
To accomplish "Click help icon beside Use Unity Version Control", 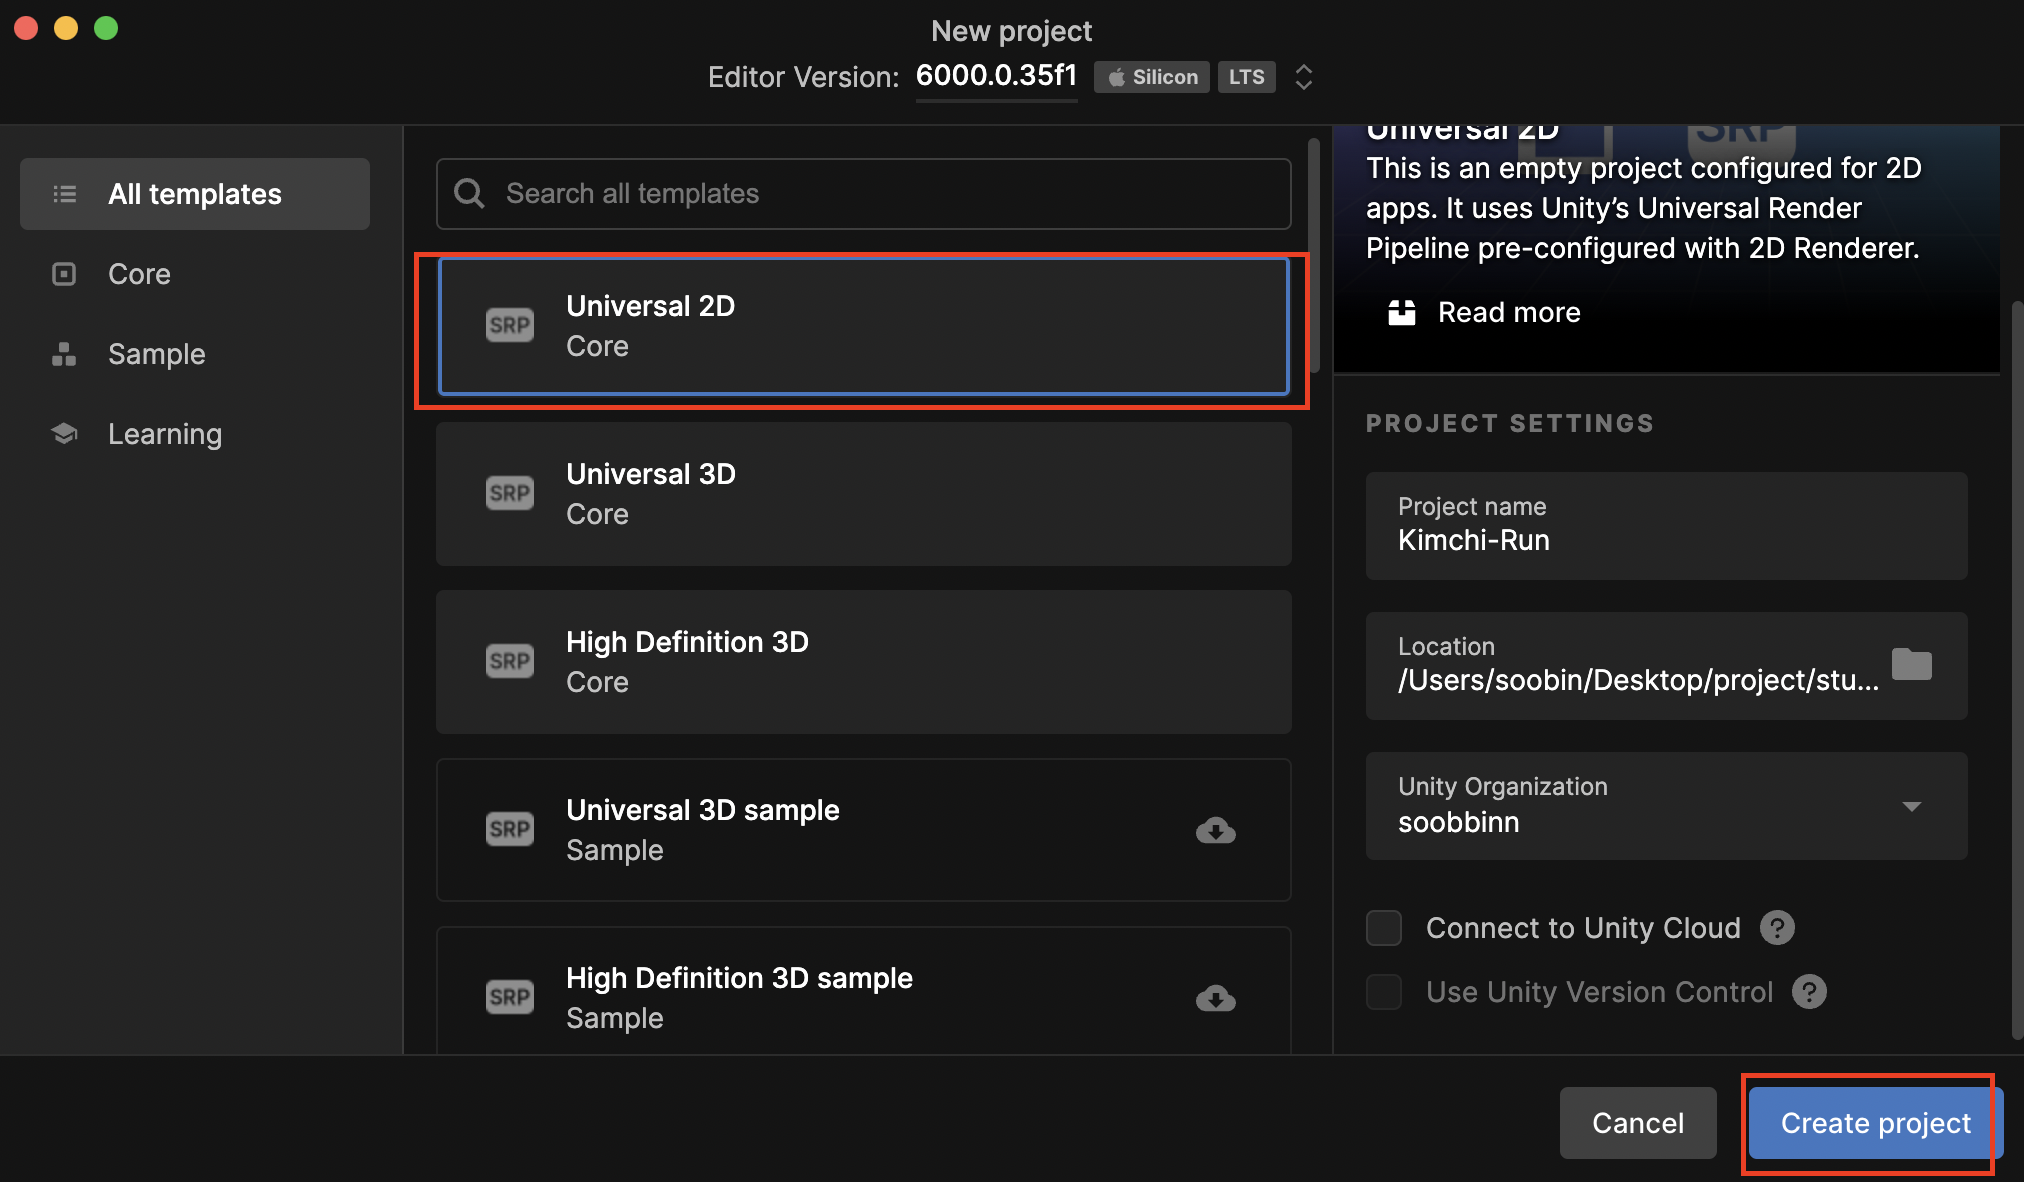I will pyautogui.click(x=1809, y=992).
